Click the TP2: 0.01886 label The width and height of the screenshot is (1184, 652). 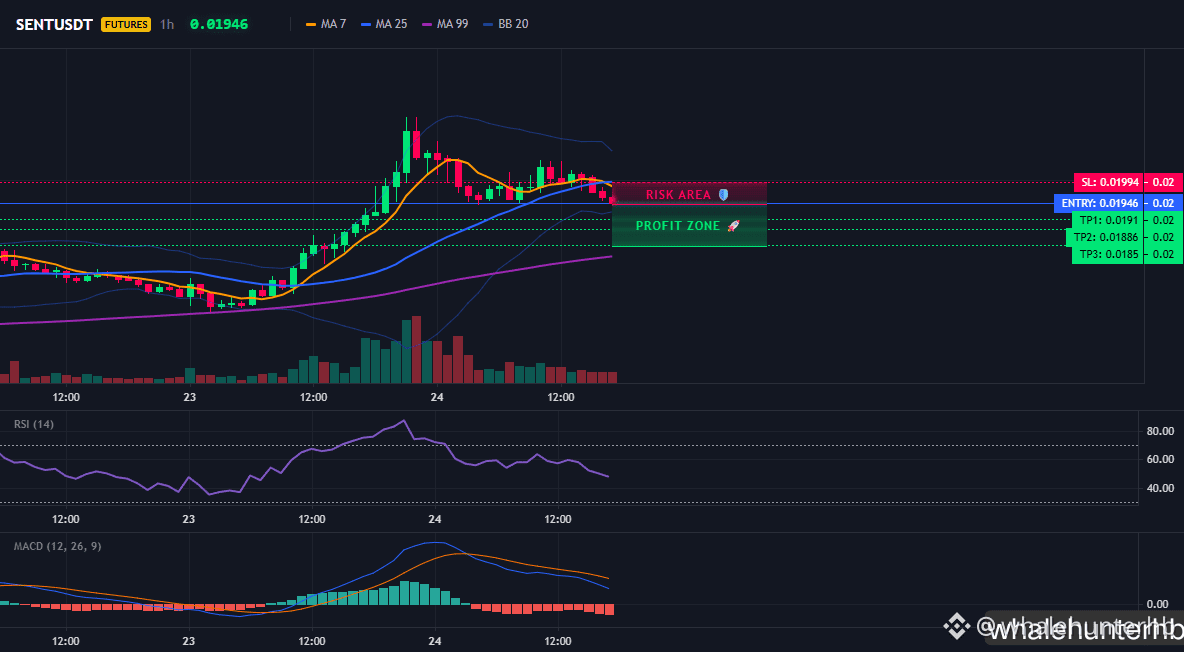click(x=1105, y=236)
